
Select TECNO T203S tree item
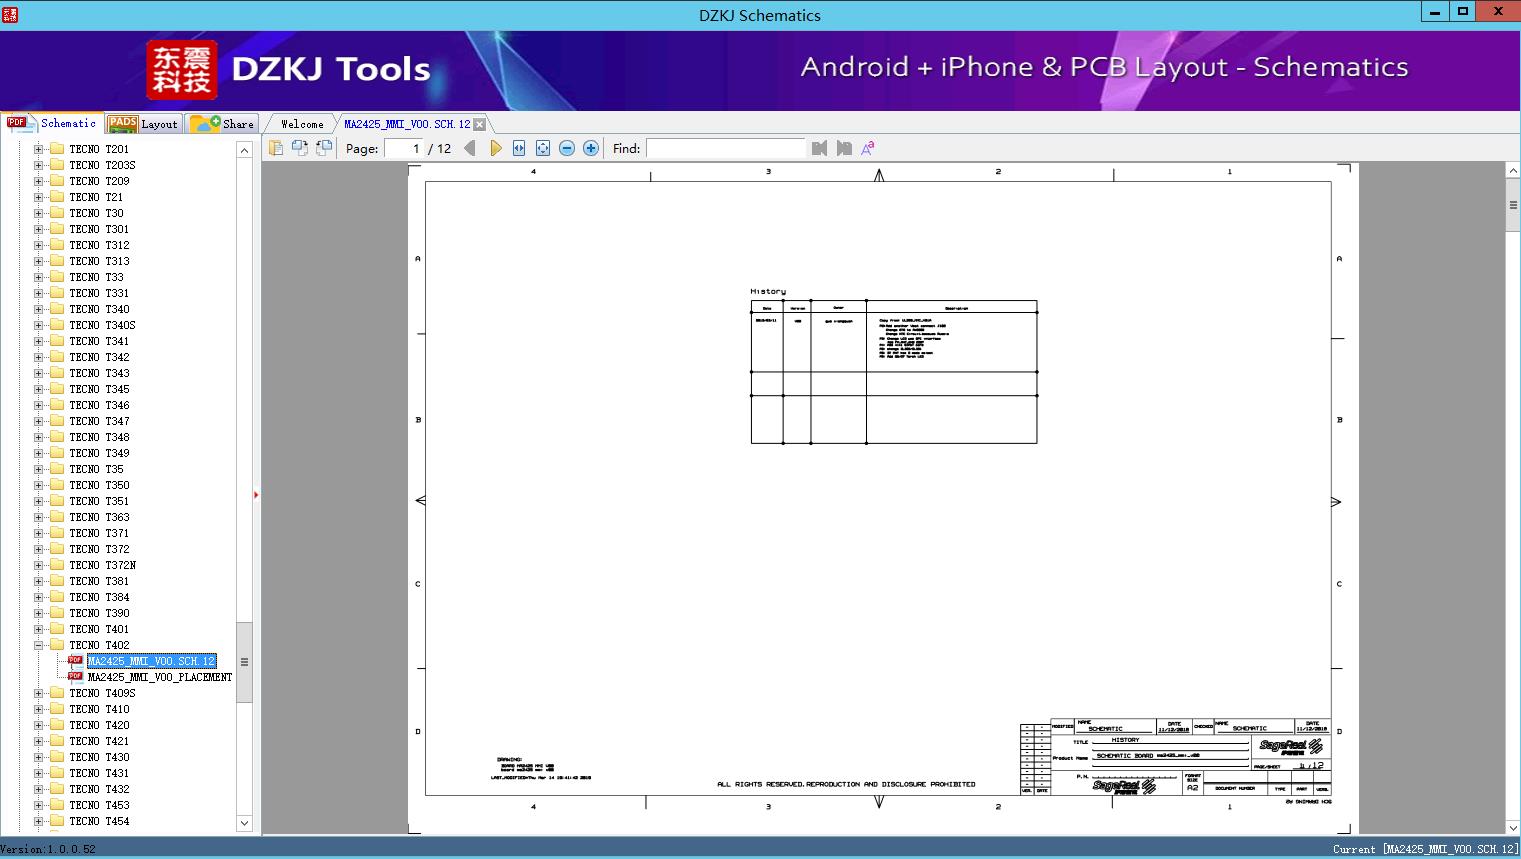pyautogui.click(x=102, y=165)
